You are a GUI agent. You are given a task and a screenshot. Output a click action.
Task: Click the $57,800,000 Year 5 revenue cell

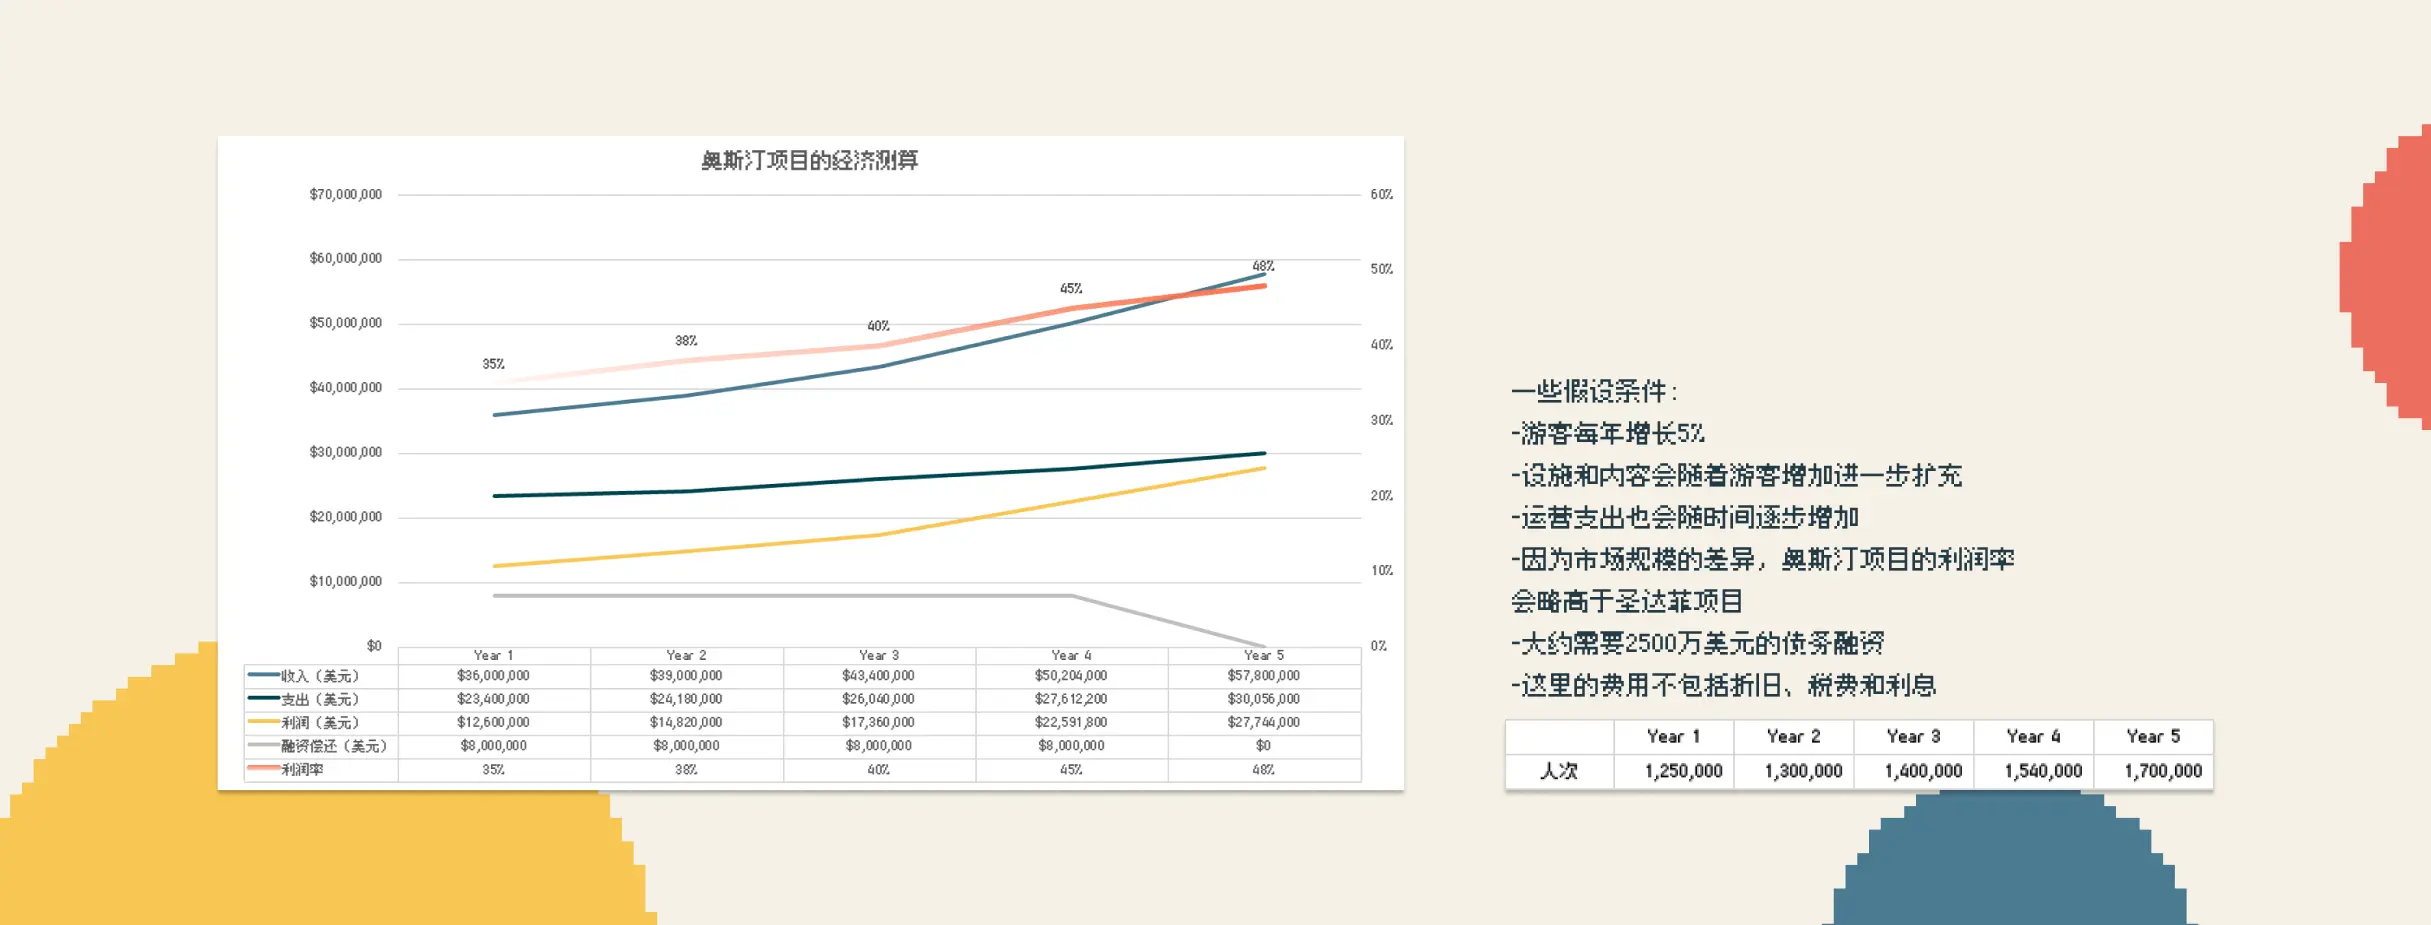point(1263,676)
